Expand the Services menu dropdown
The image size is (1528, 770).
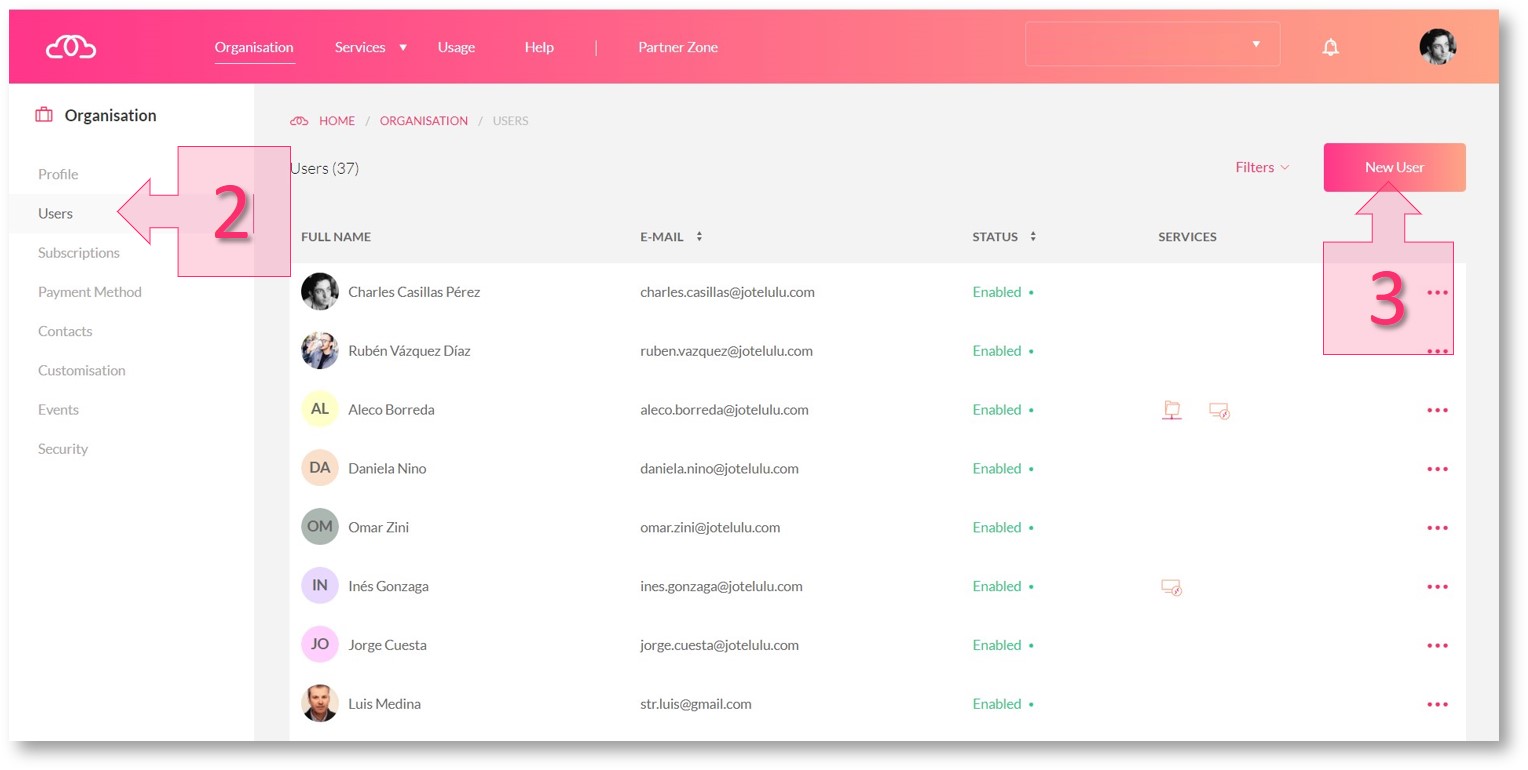tap(370, 47)
